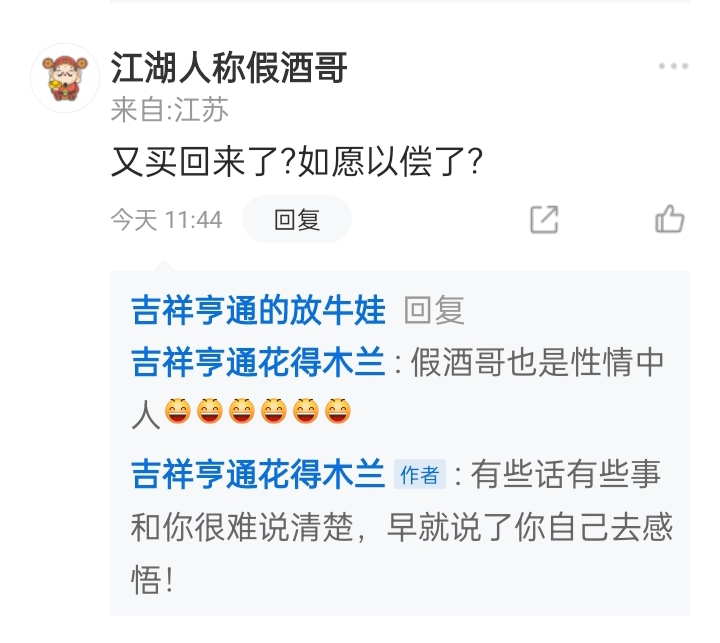Screen dimensions: 720x643
Task: Open 吉祥亨通花得木兰 link beside 作者 badge
Action: pyautogui.click(x=258, y=474)
